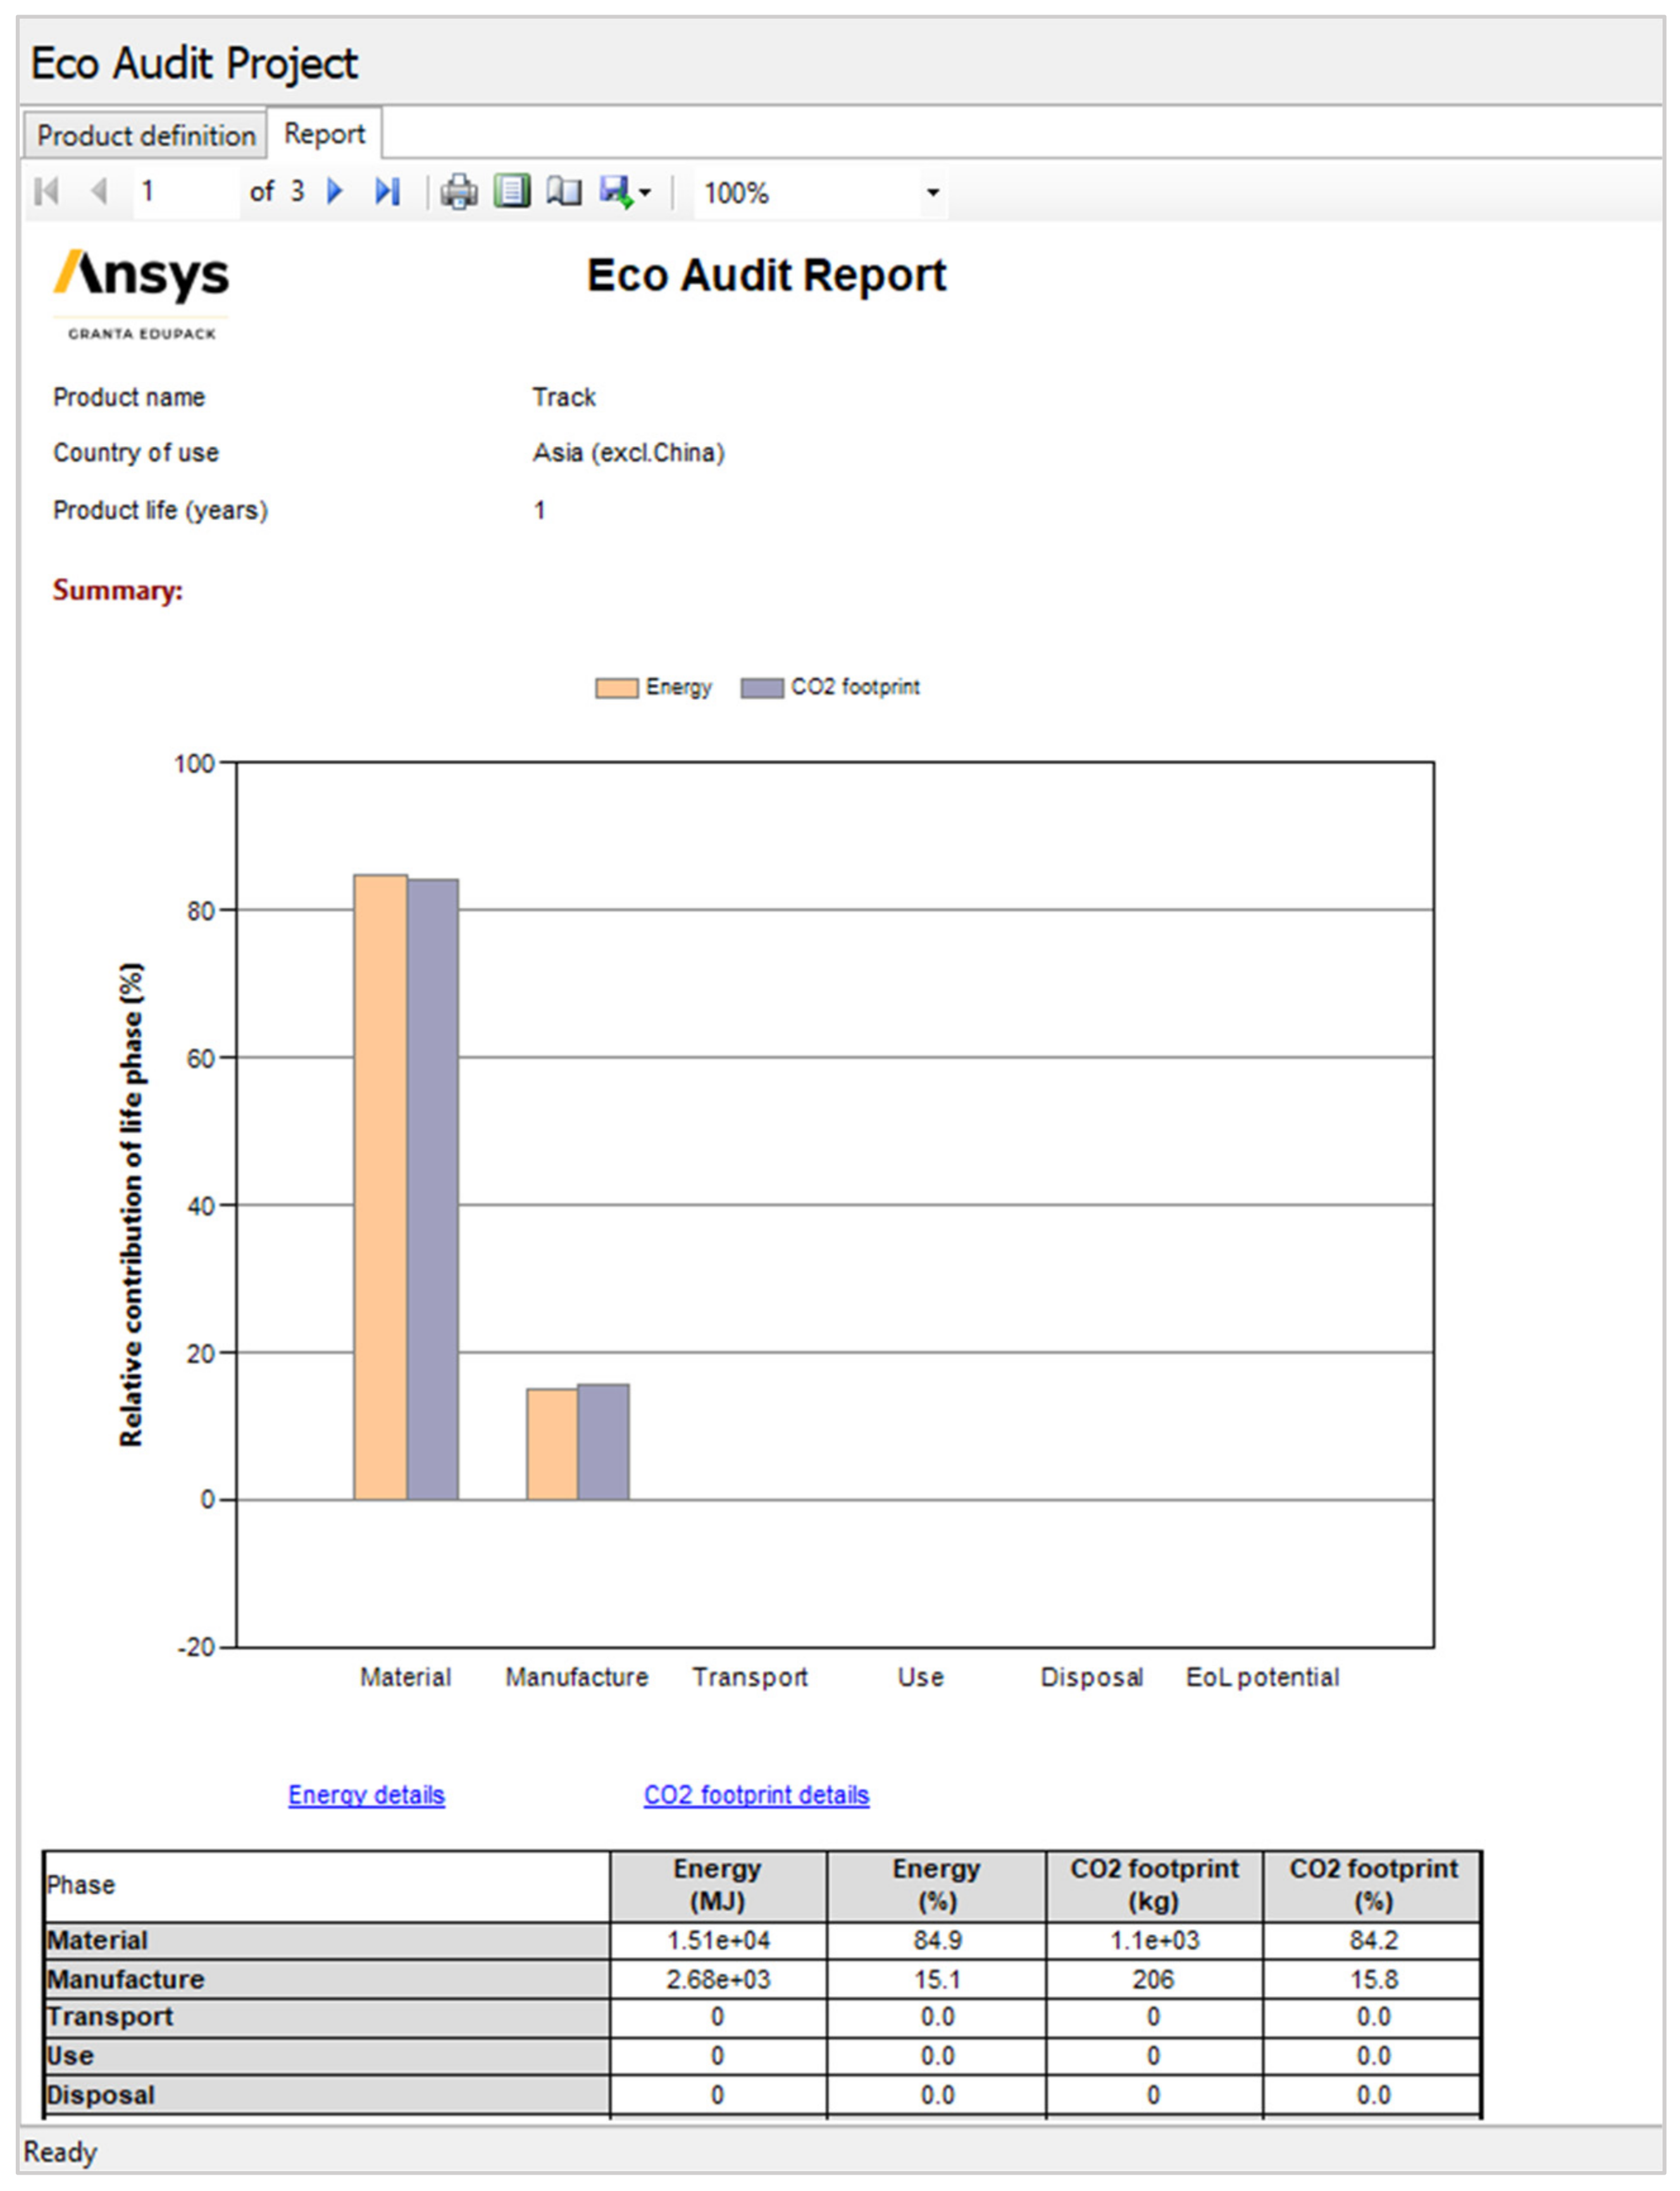
Task: Go to the first report page
Action: (47, 191)
